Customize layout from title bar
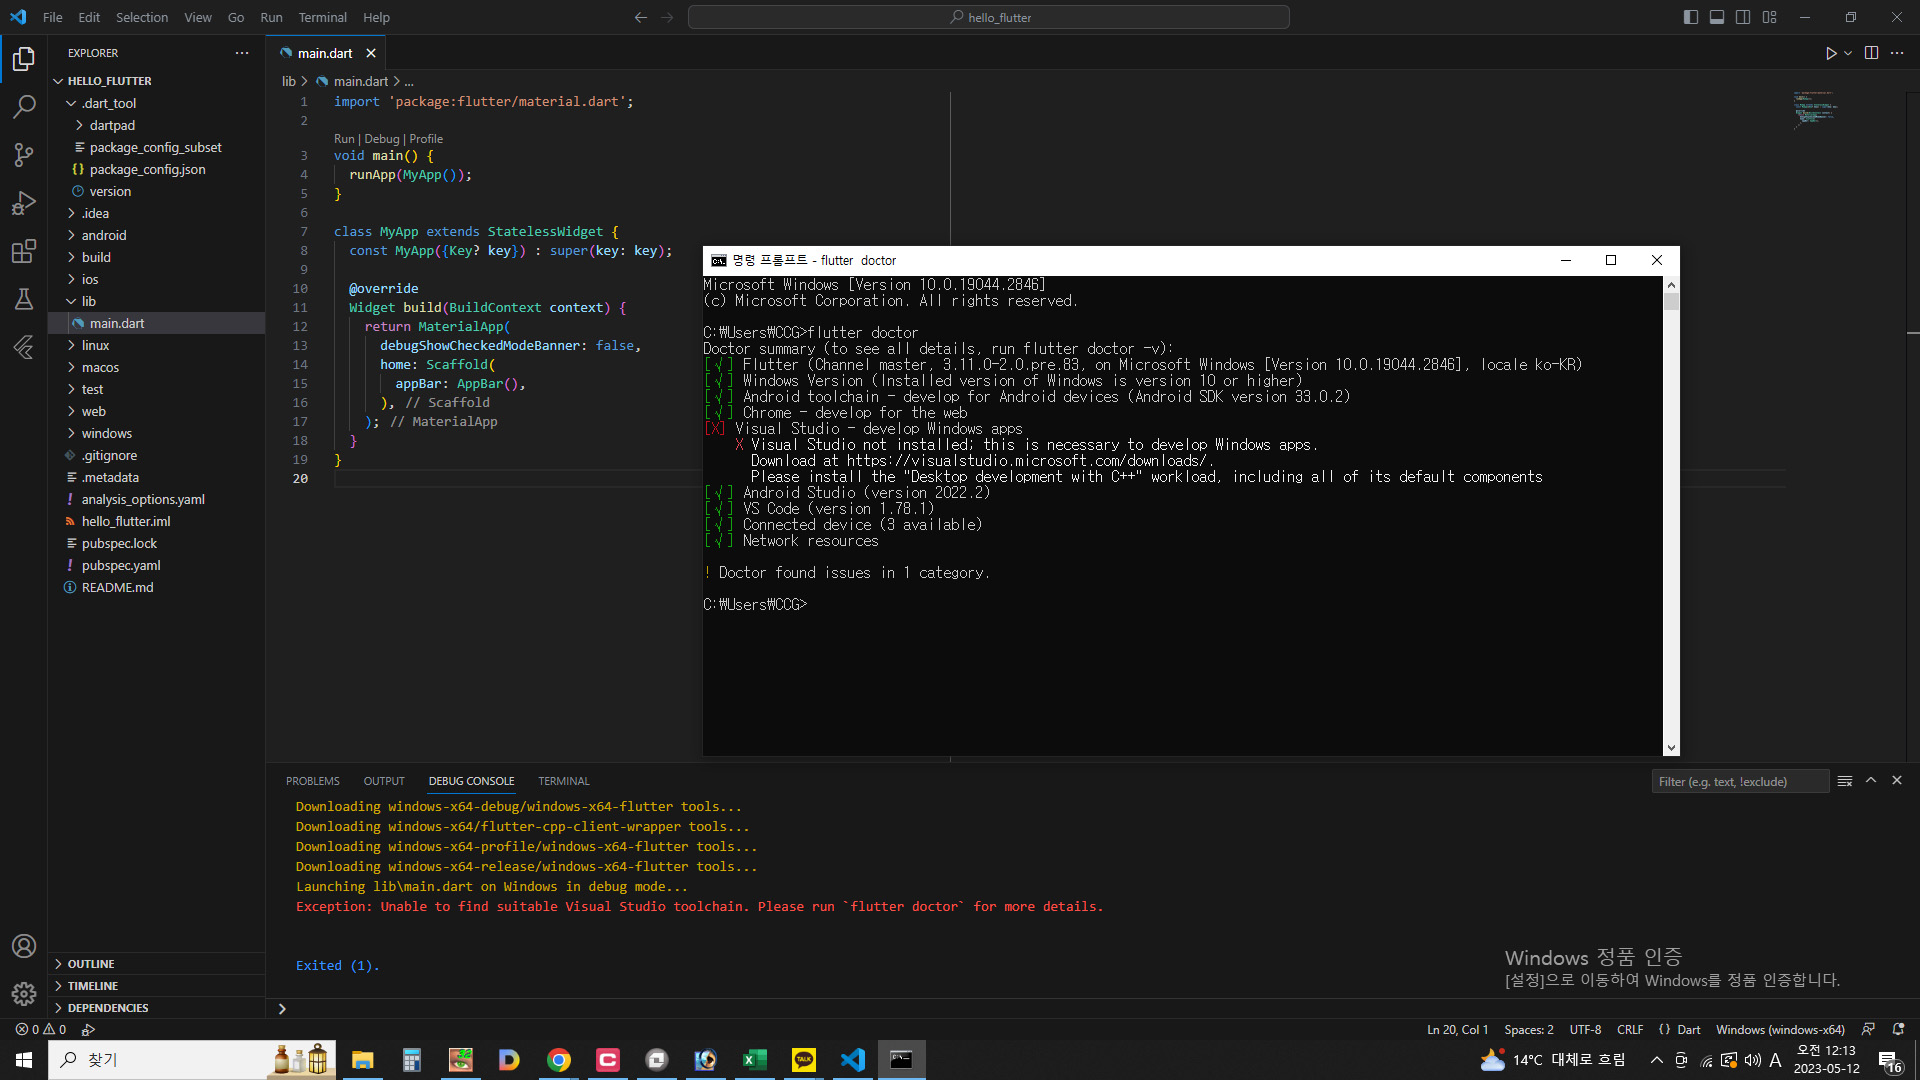This screenshot has height=1080, width=1920. point(1769,17)
